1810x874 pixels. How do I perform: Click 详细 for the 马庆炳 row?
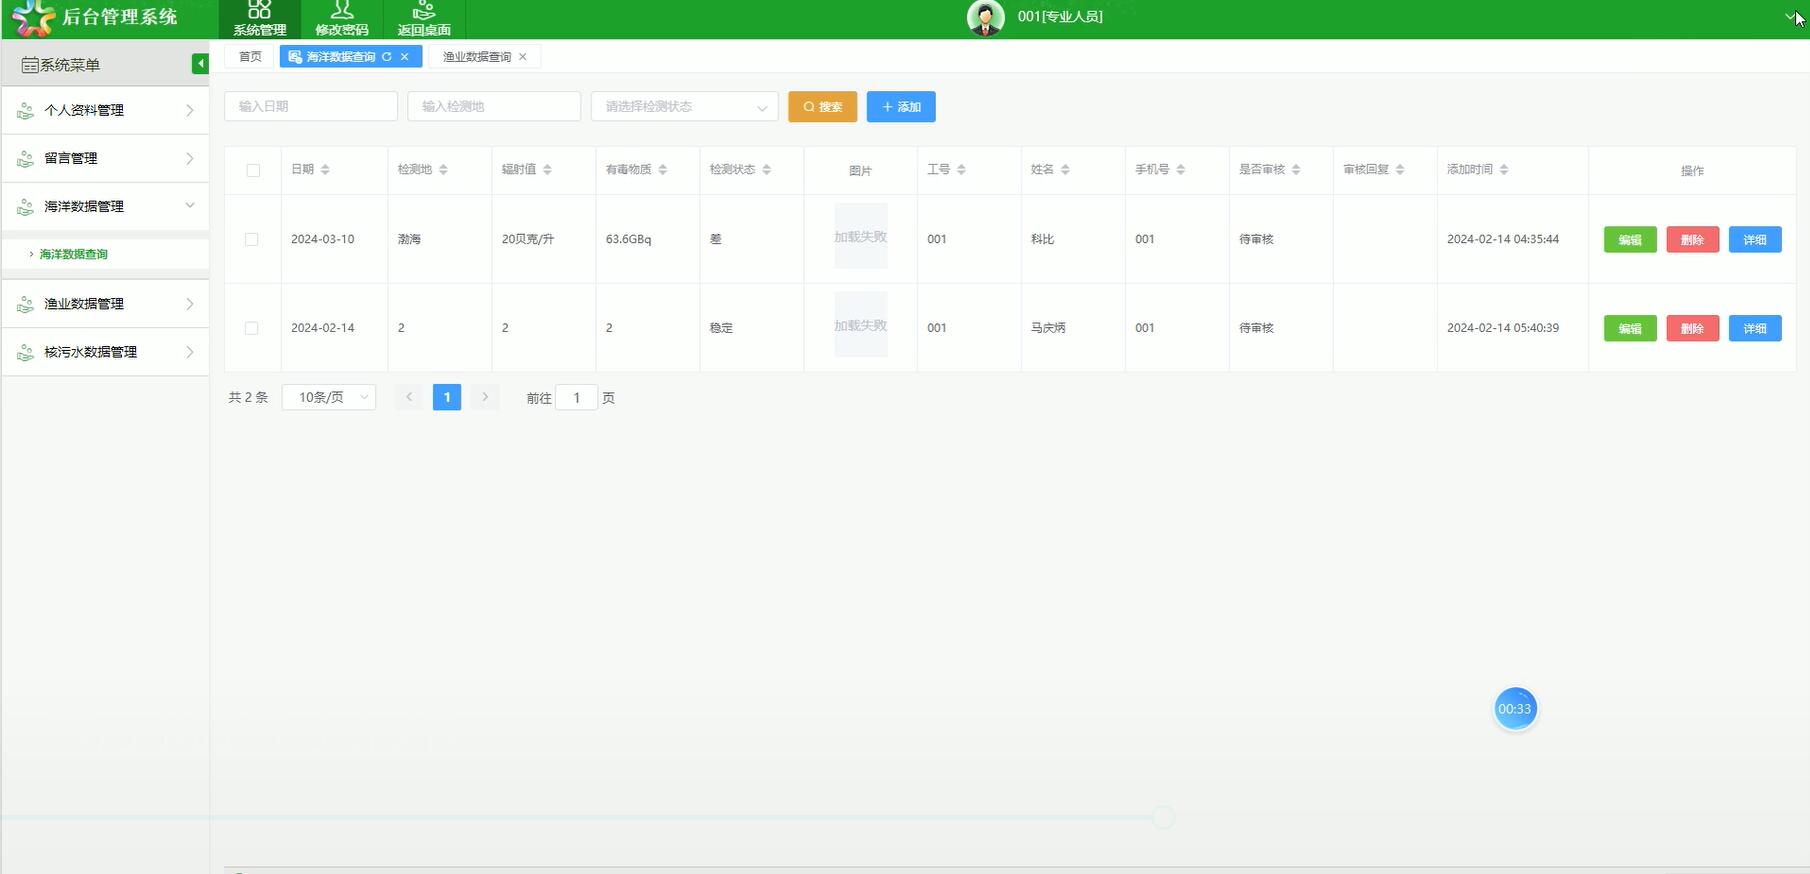[1755, 328]
